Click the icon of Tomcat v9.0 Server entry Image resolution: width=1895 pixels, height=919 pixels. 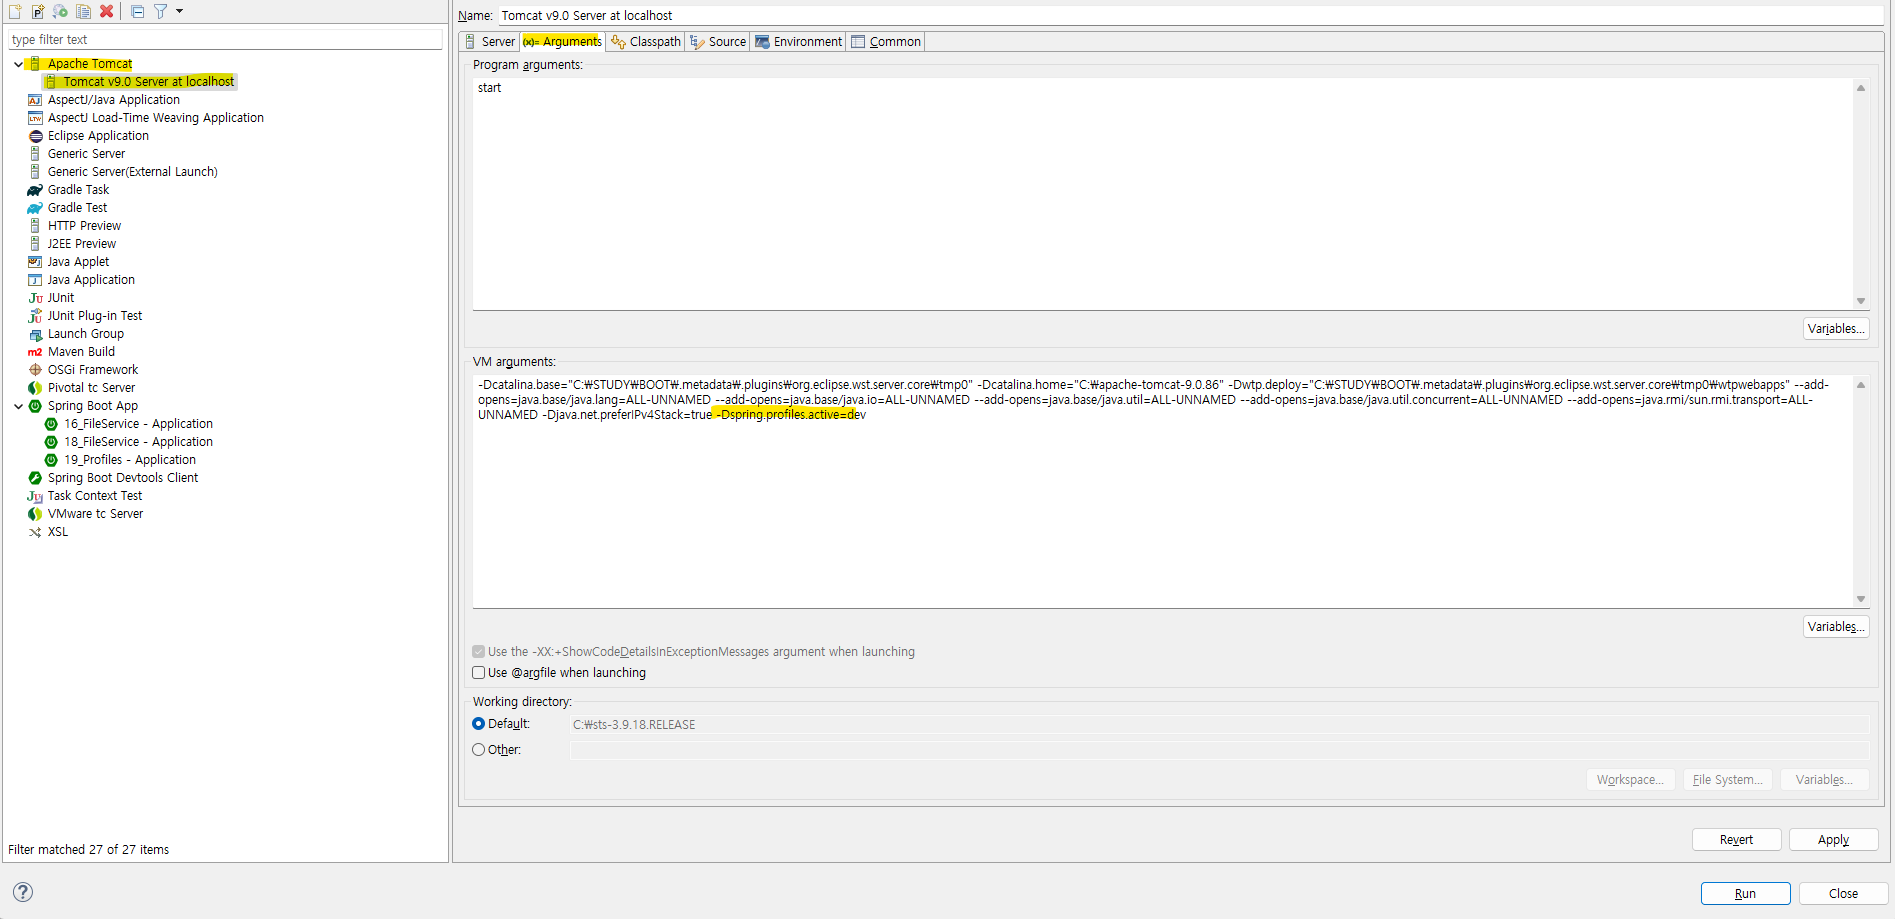[x=51, y=82]
